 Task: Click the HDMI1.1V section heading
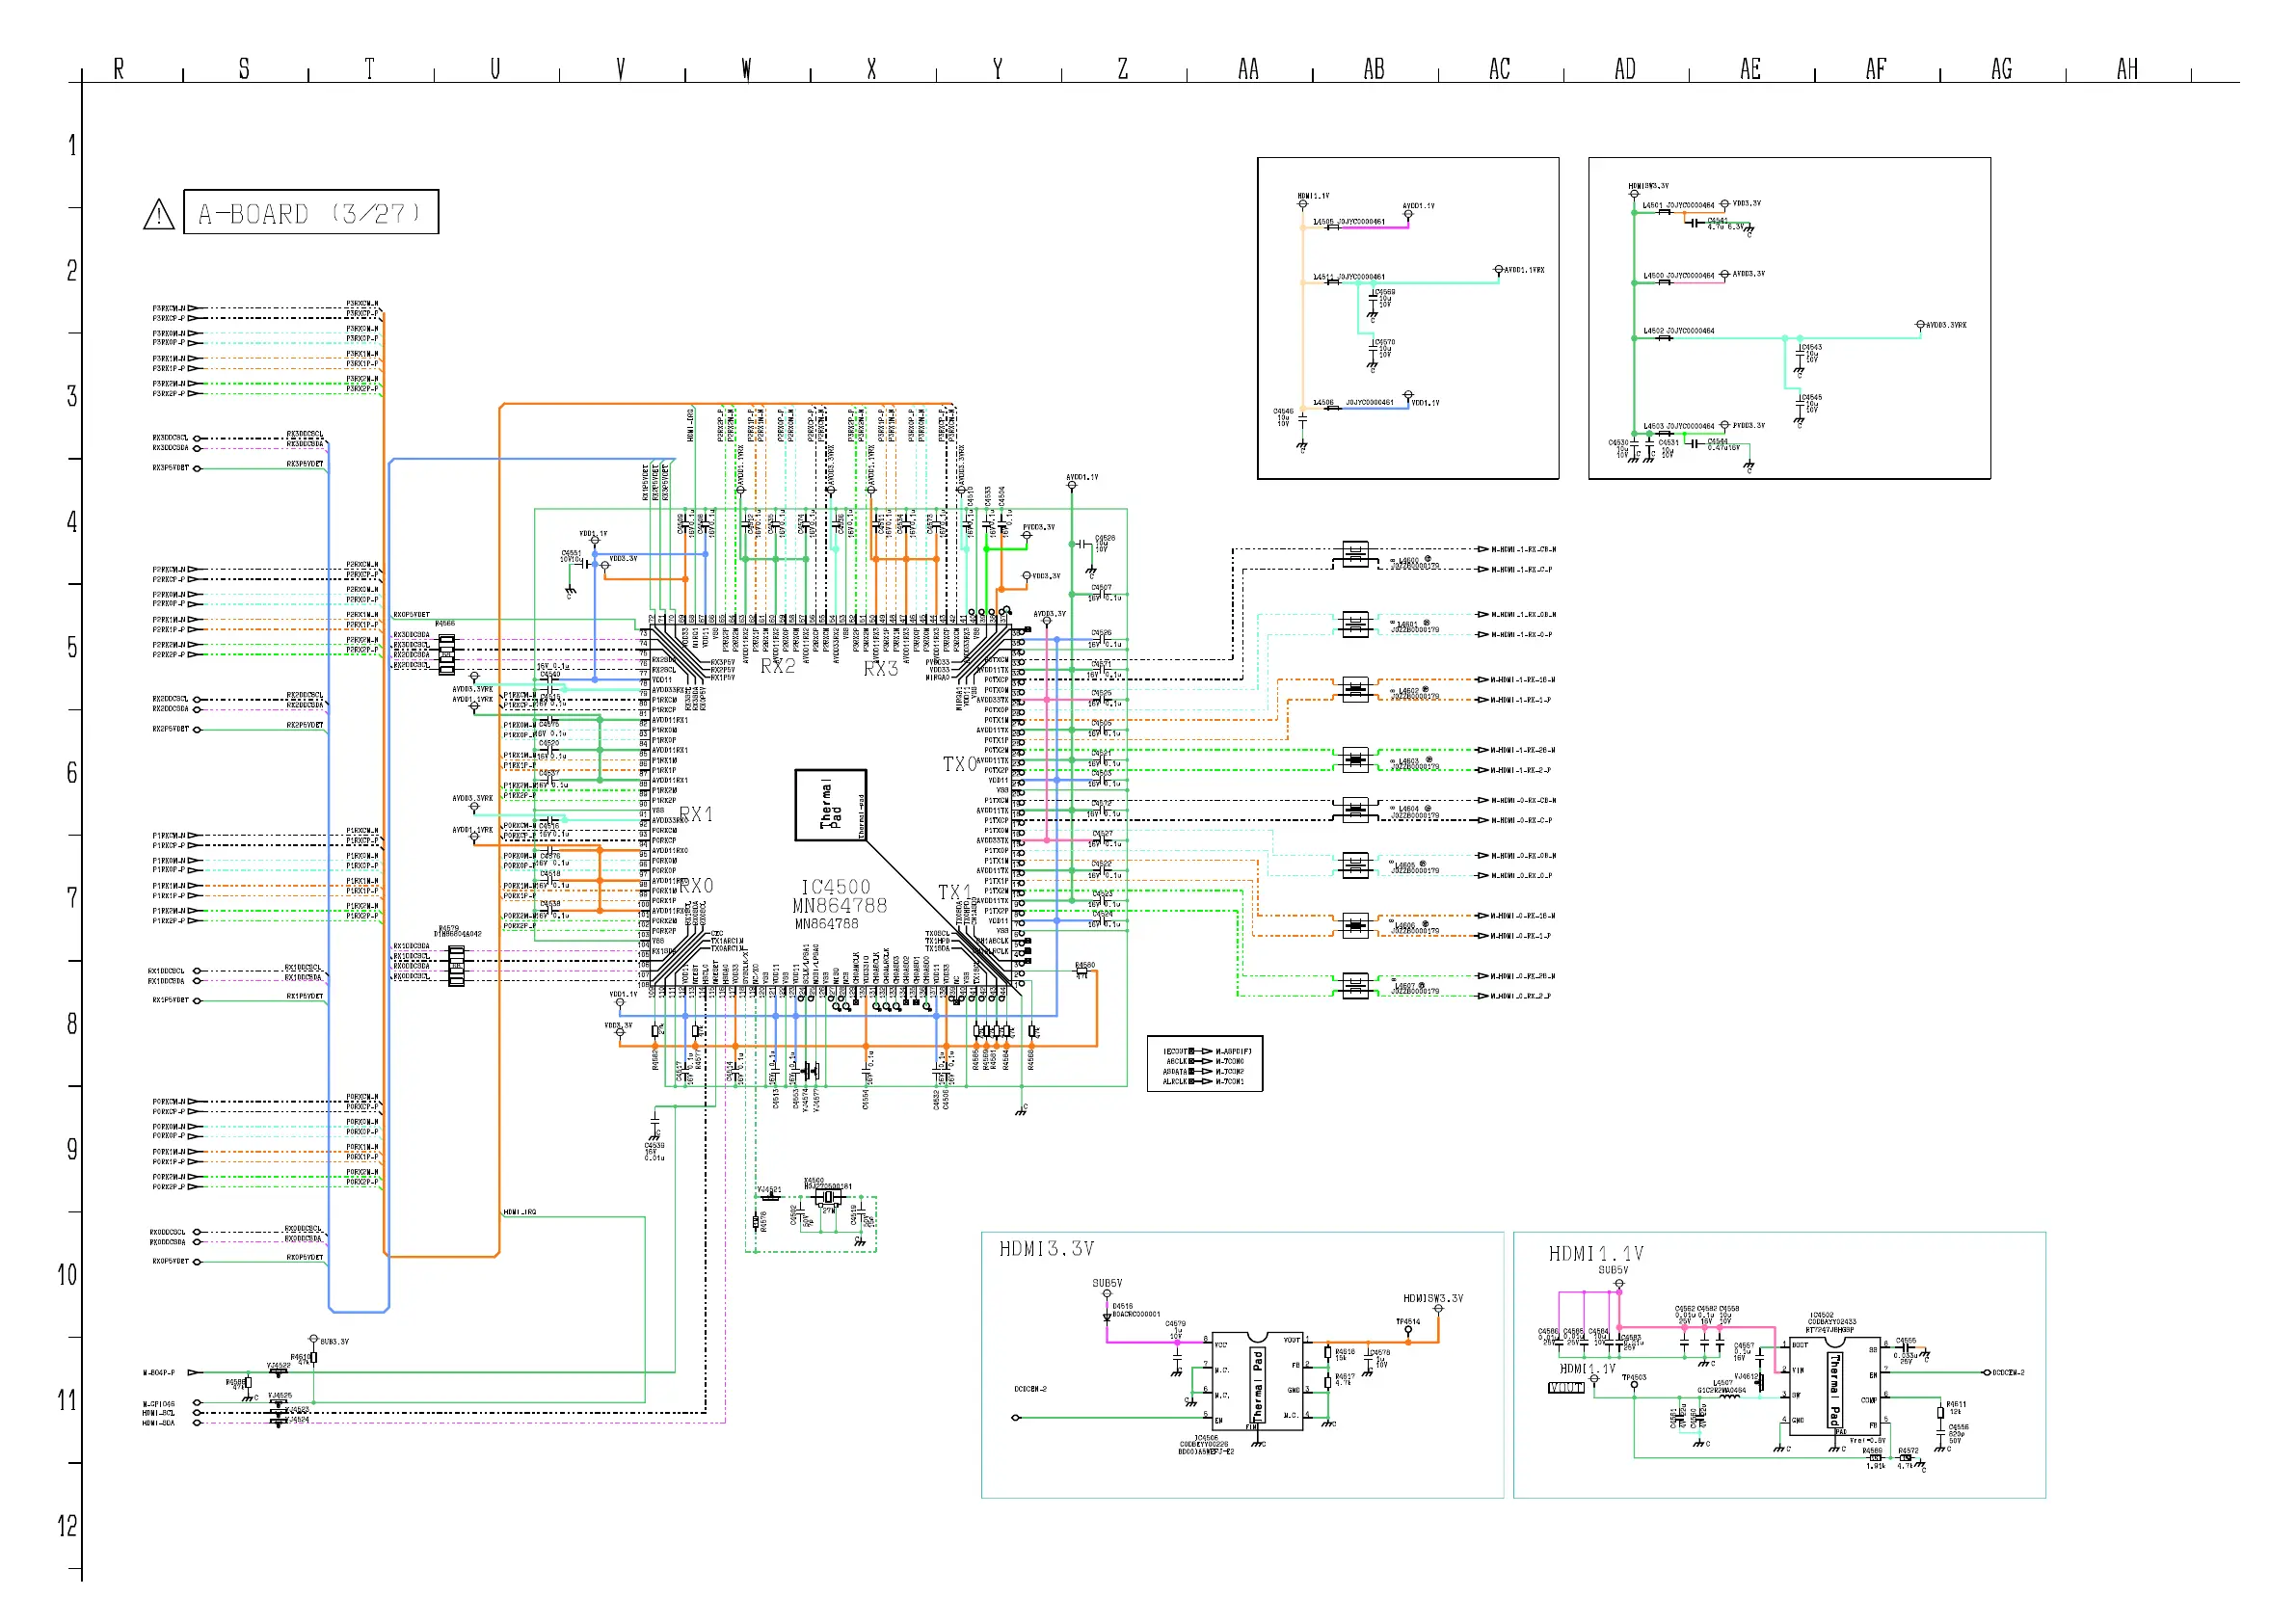1596,1254
